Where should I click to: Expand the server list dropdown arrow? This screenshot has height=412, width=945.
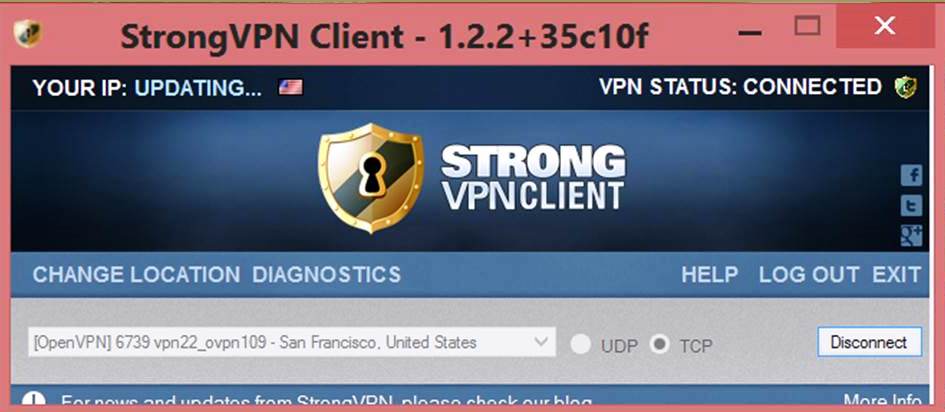pos(541,342)
